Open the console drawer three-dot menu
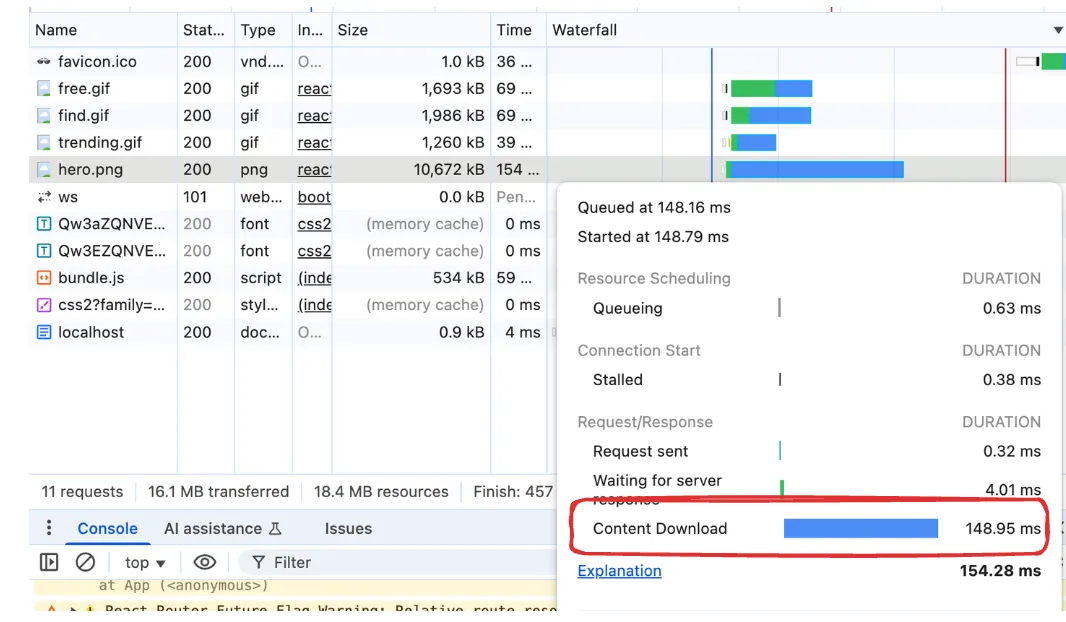 pyautogui.click(x=49, y=528)
